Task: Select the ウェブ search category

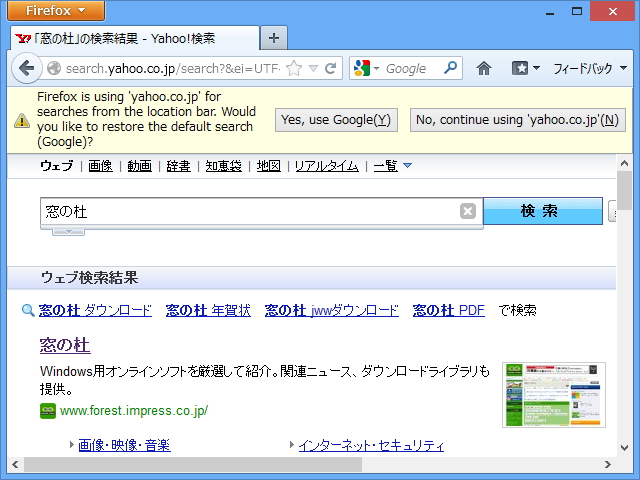Action: (57, 166)
